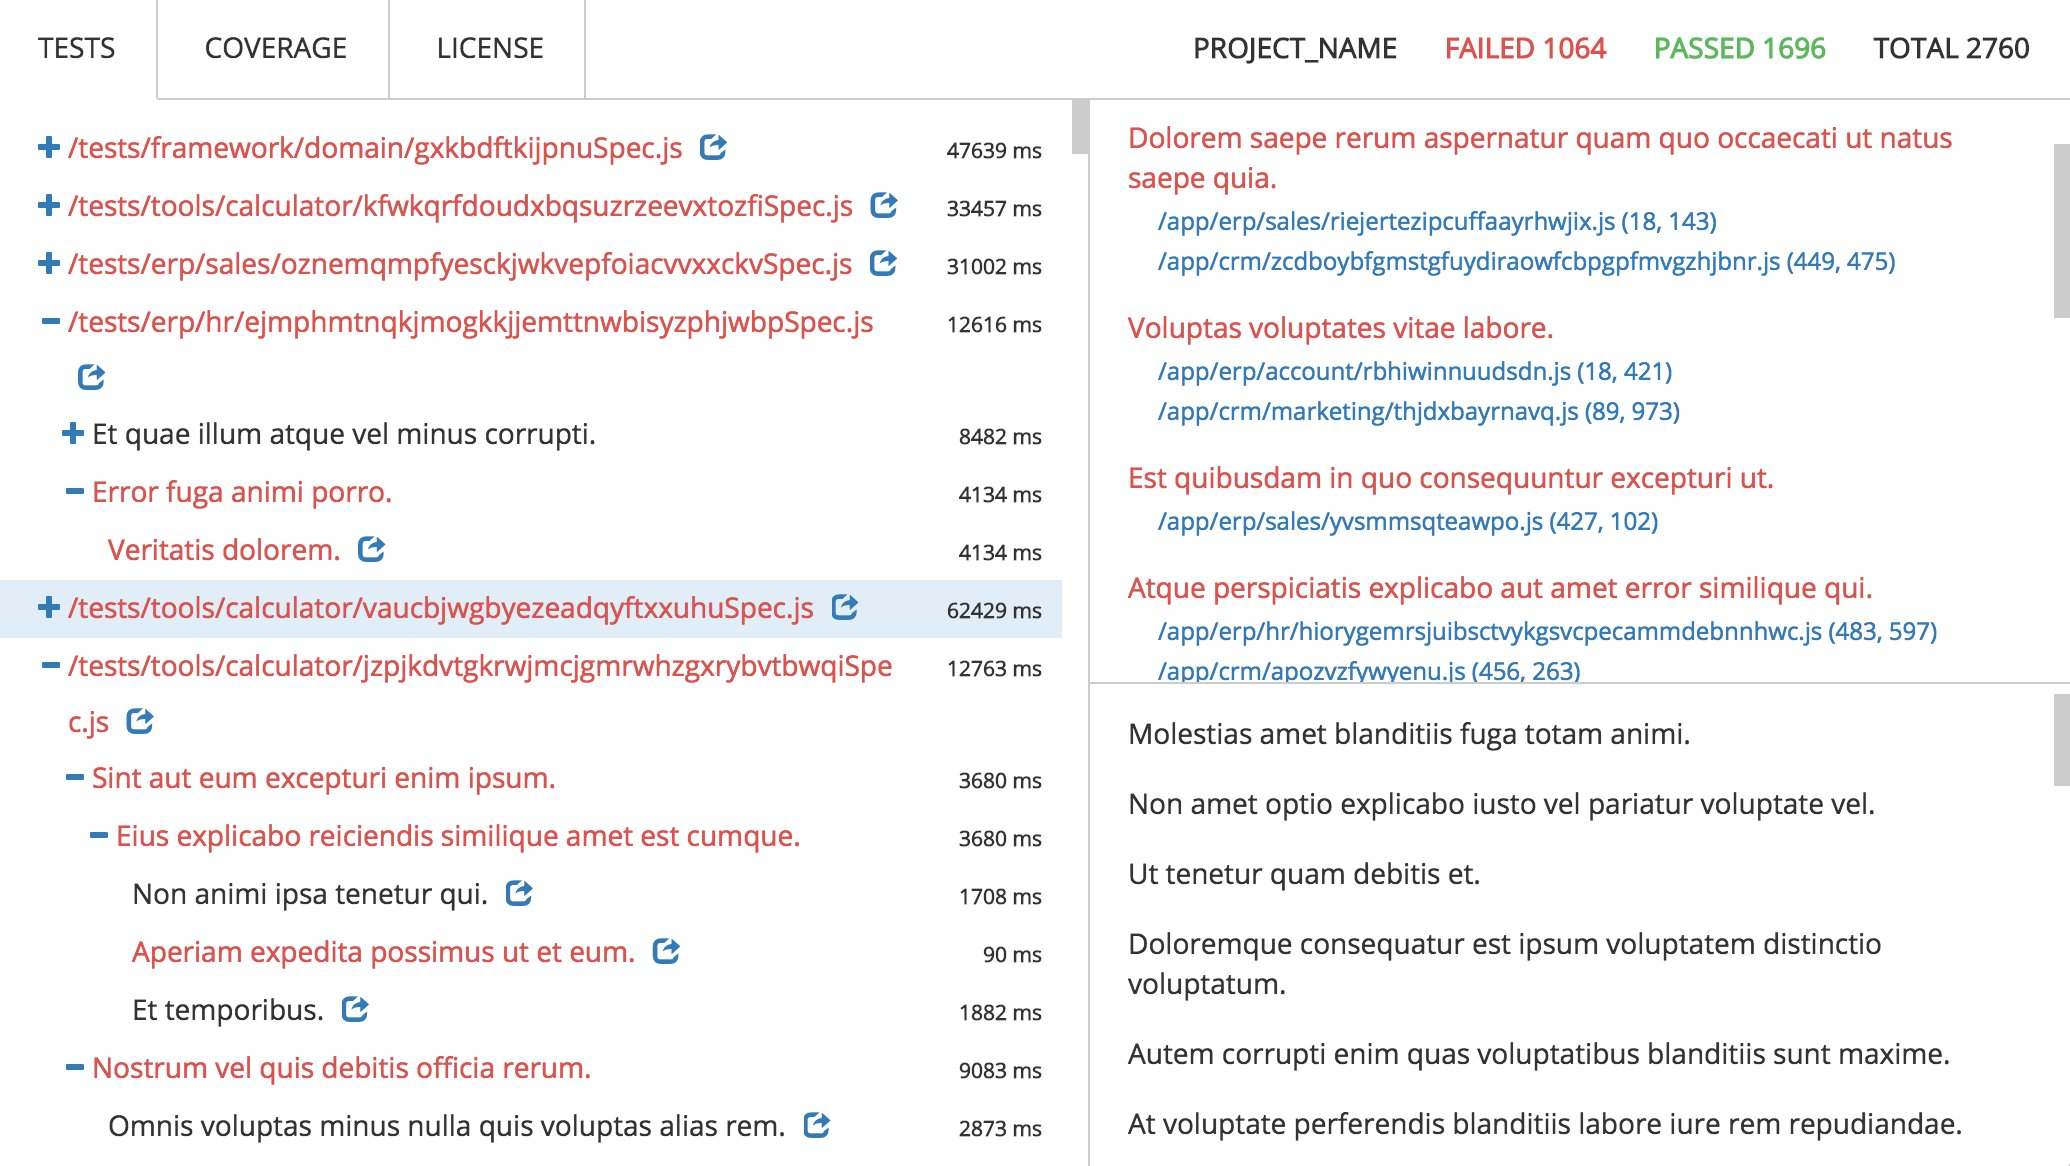The image size is (2070, 1166).
Task: Switch to the COVERAGE tab
Action: (275, 49)
